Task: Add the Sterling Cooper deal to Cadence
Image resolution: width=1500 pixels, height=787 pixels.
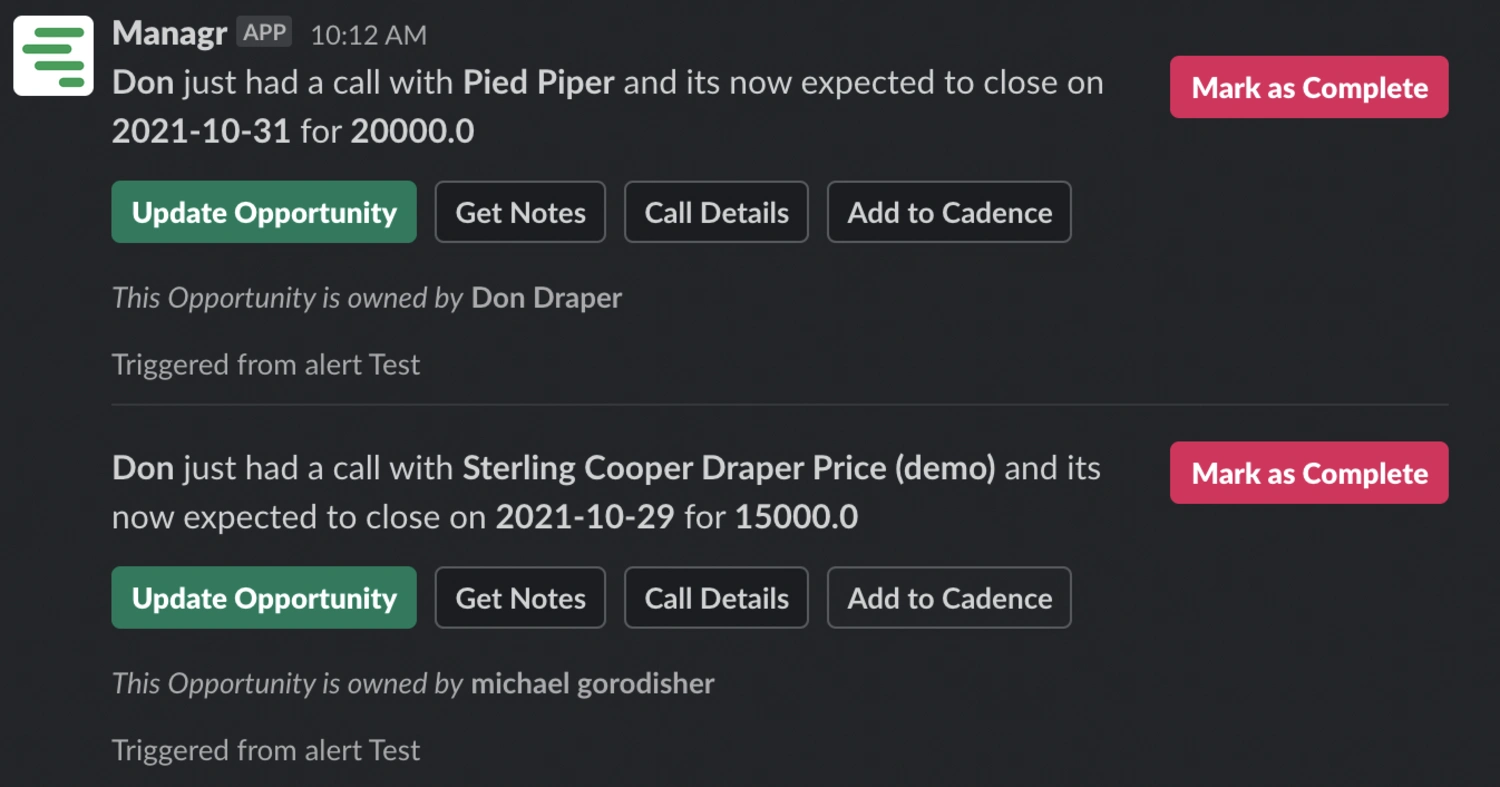Action: [949, 598]
